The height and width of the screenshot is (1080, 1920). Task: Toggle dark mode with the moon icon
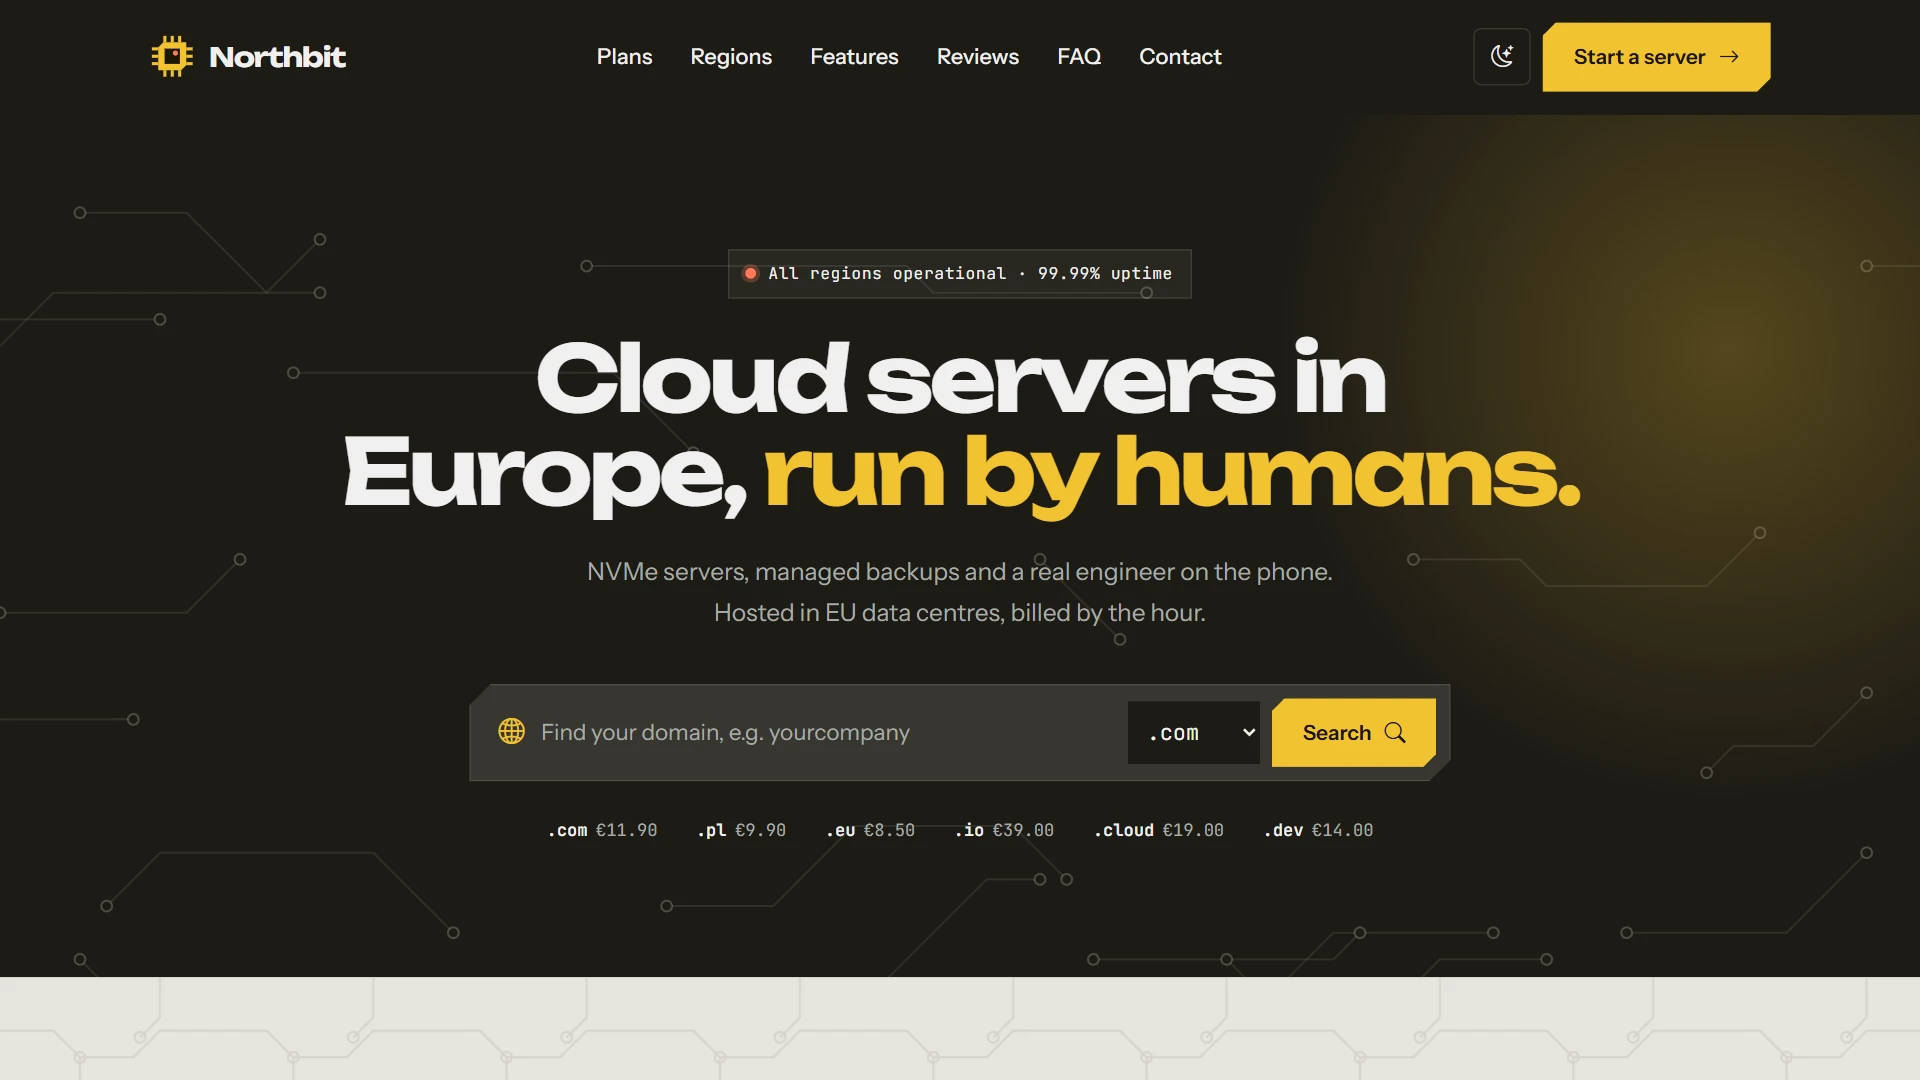pos(1501,57)
